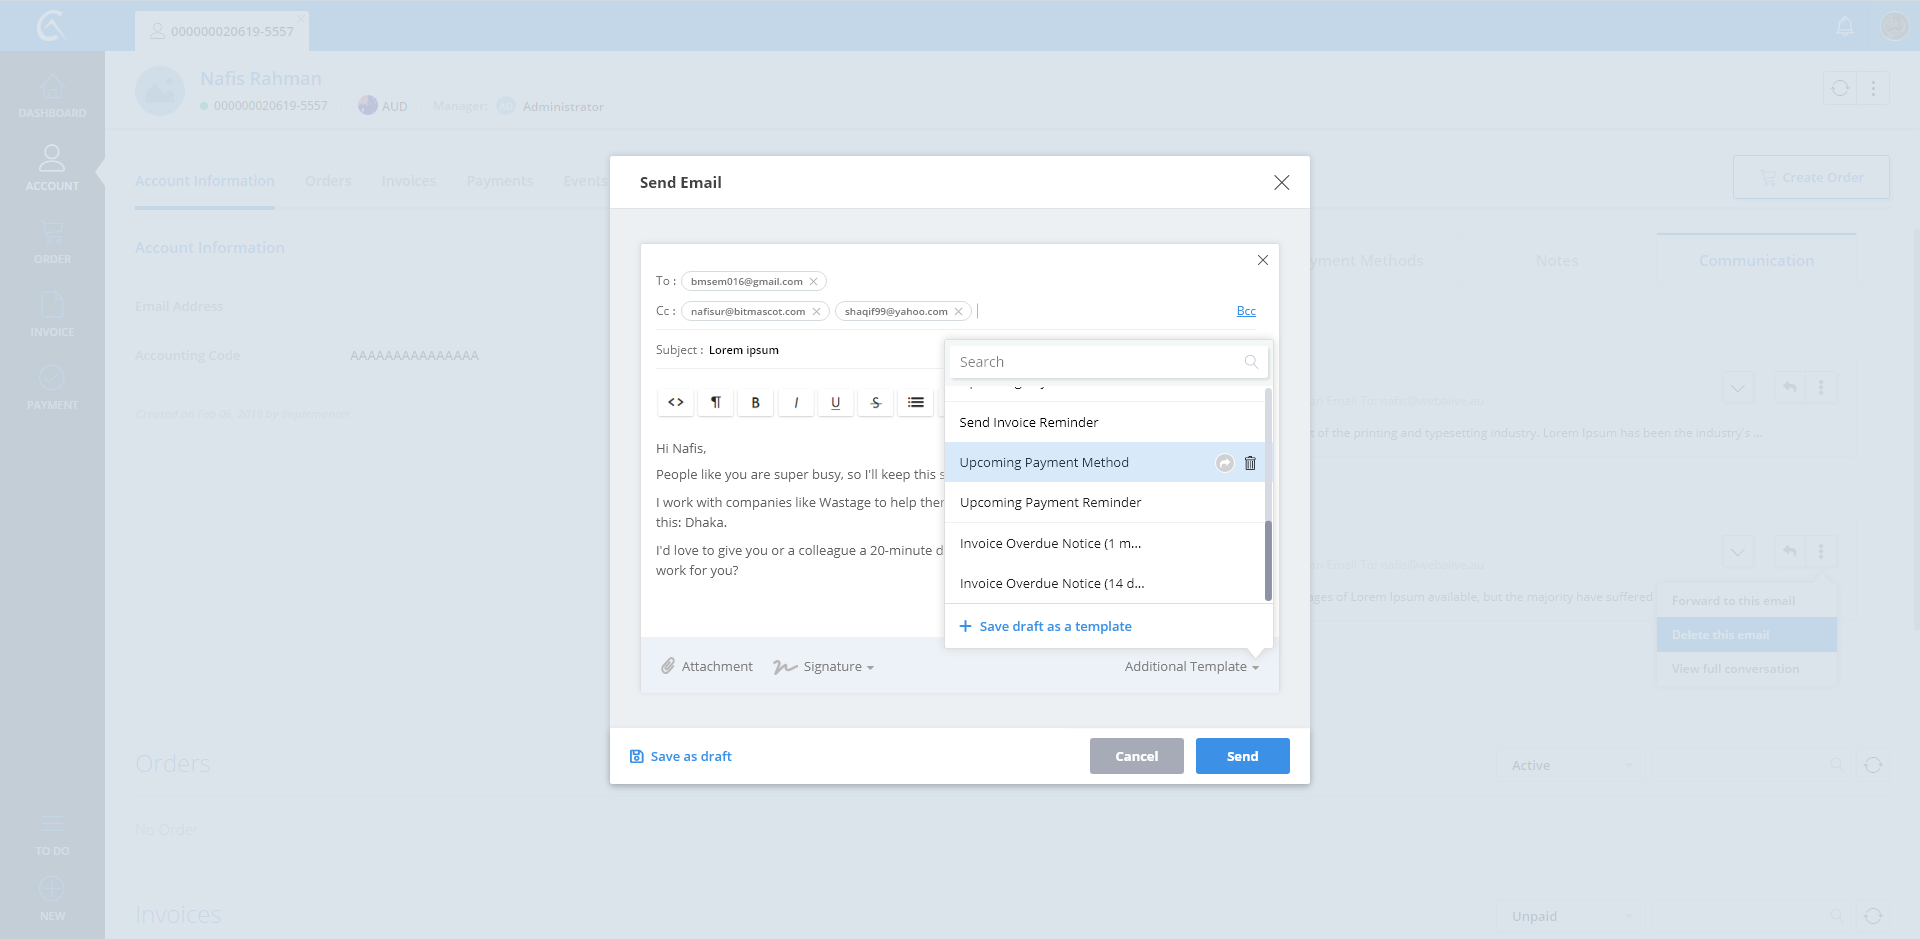Click the list formatting icon

(916, 402)
